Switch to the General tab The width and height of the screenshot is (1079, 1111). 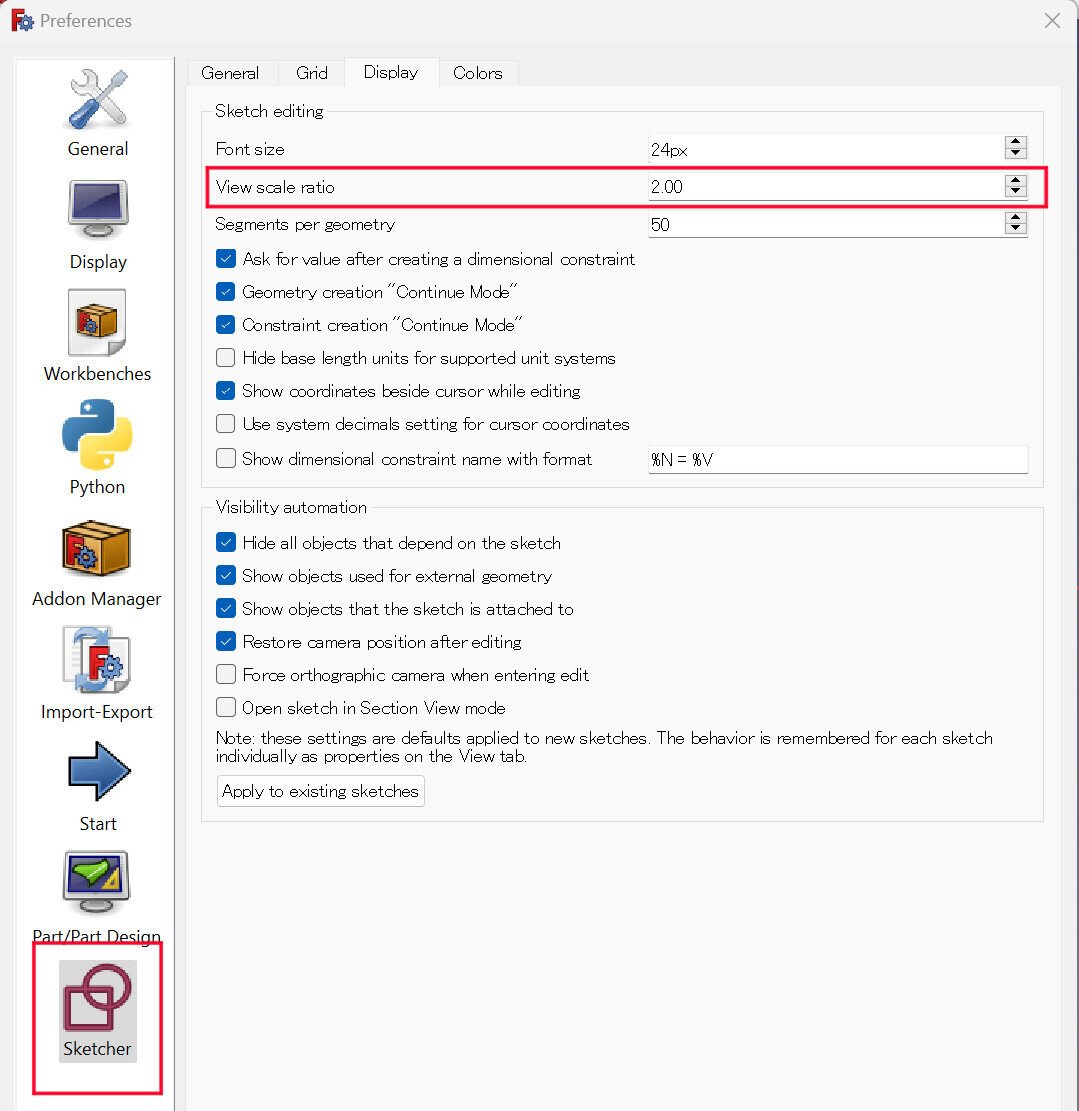pyautogui.click(x=230, y=73)
